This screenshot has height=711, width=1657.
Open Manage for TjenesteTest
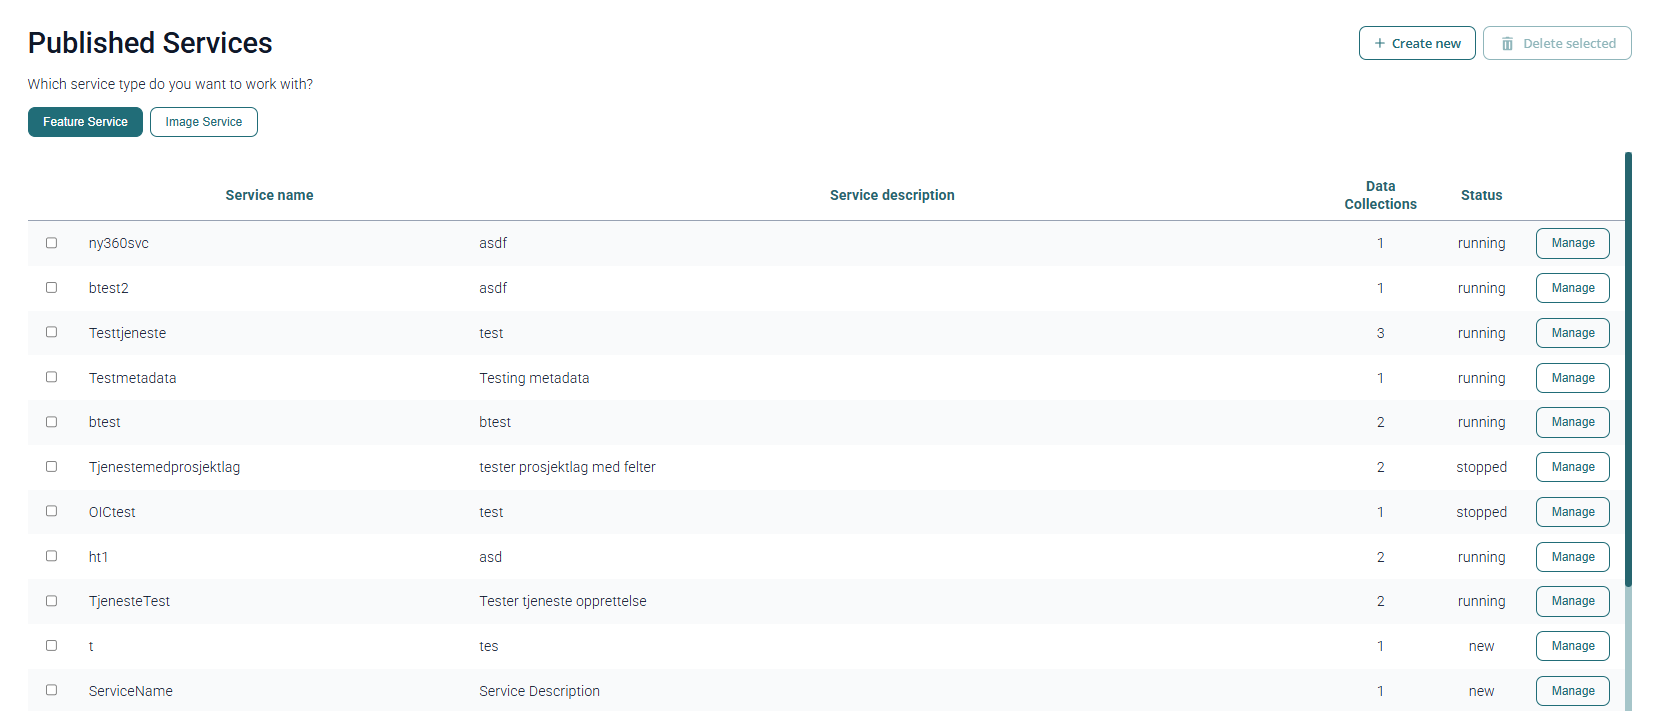[1572, 601]
